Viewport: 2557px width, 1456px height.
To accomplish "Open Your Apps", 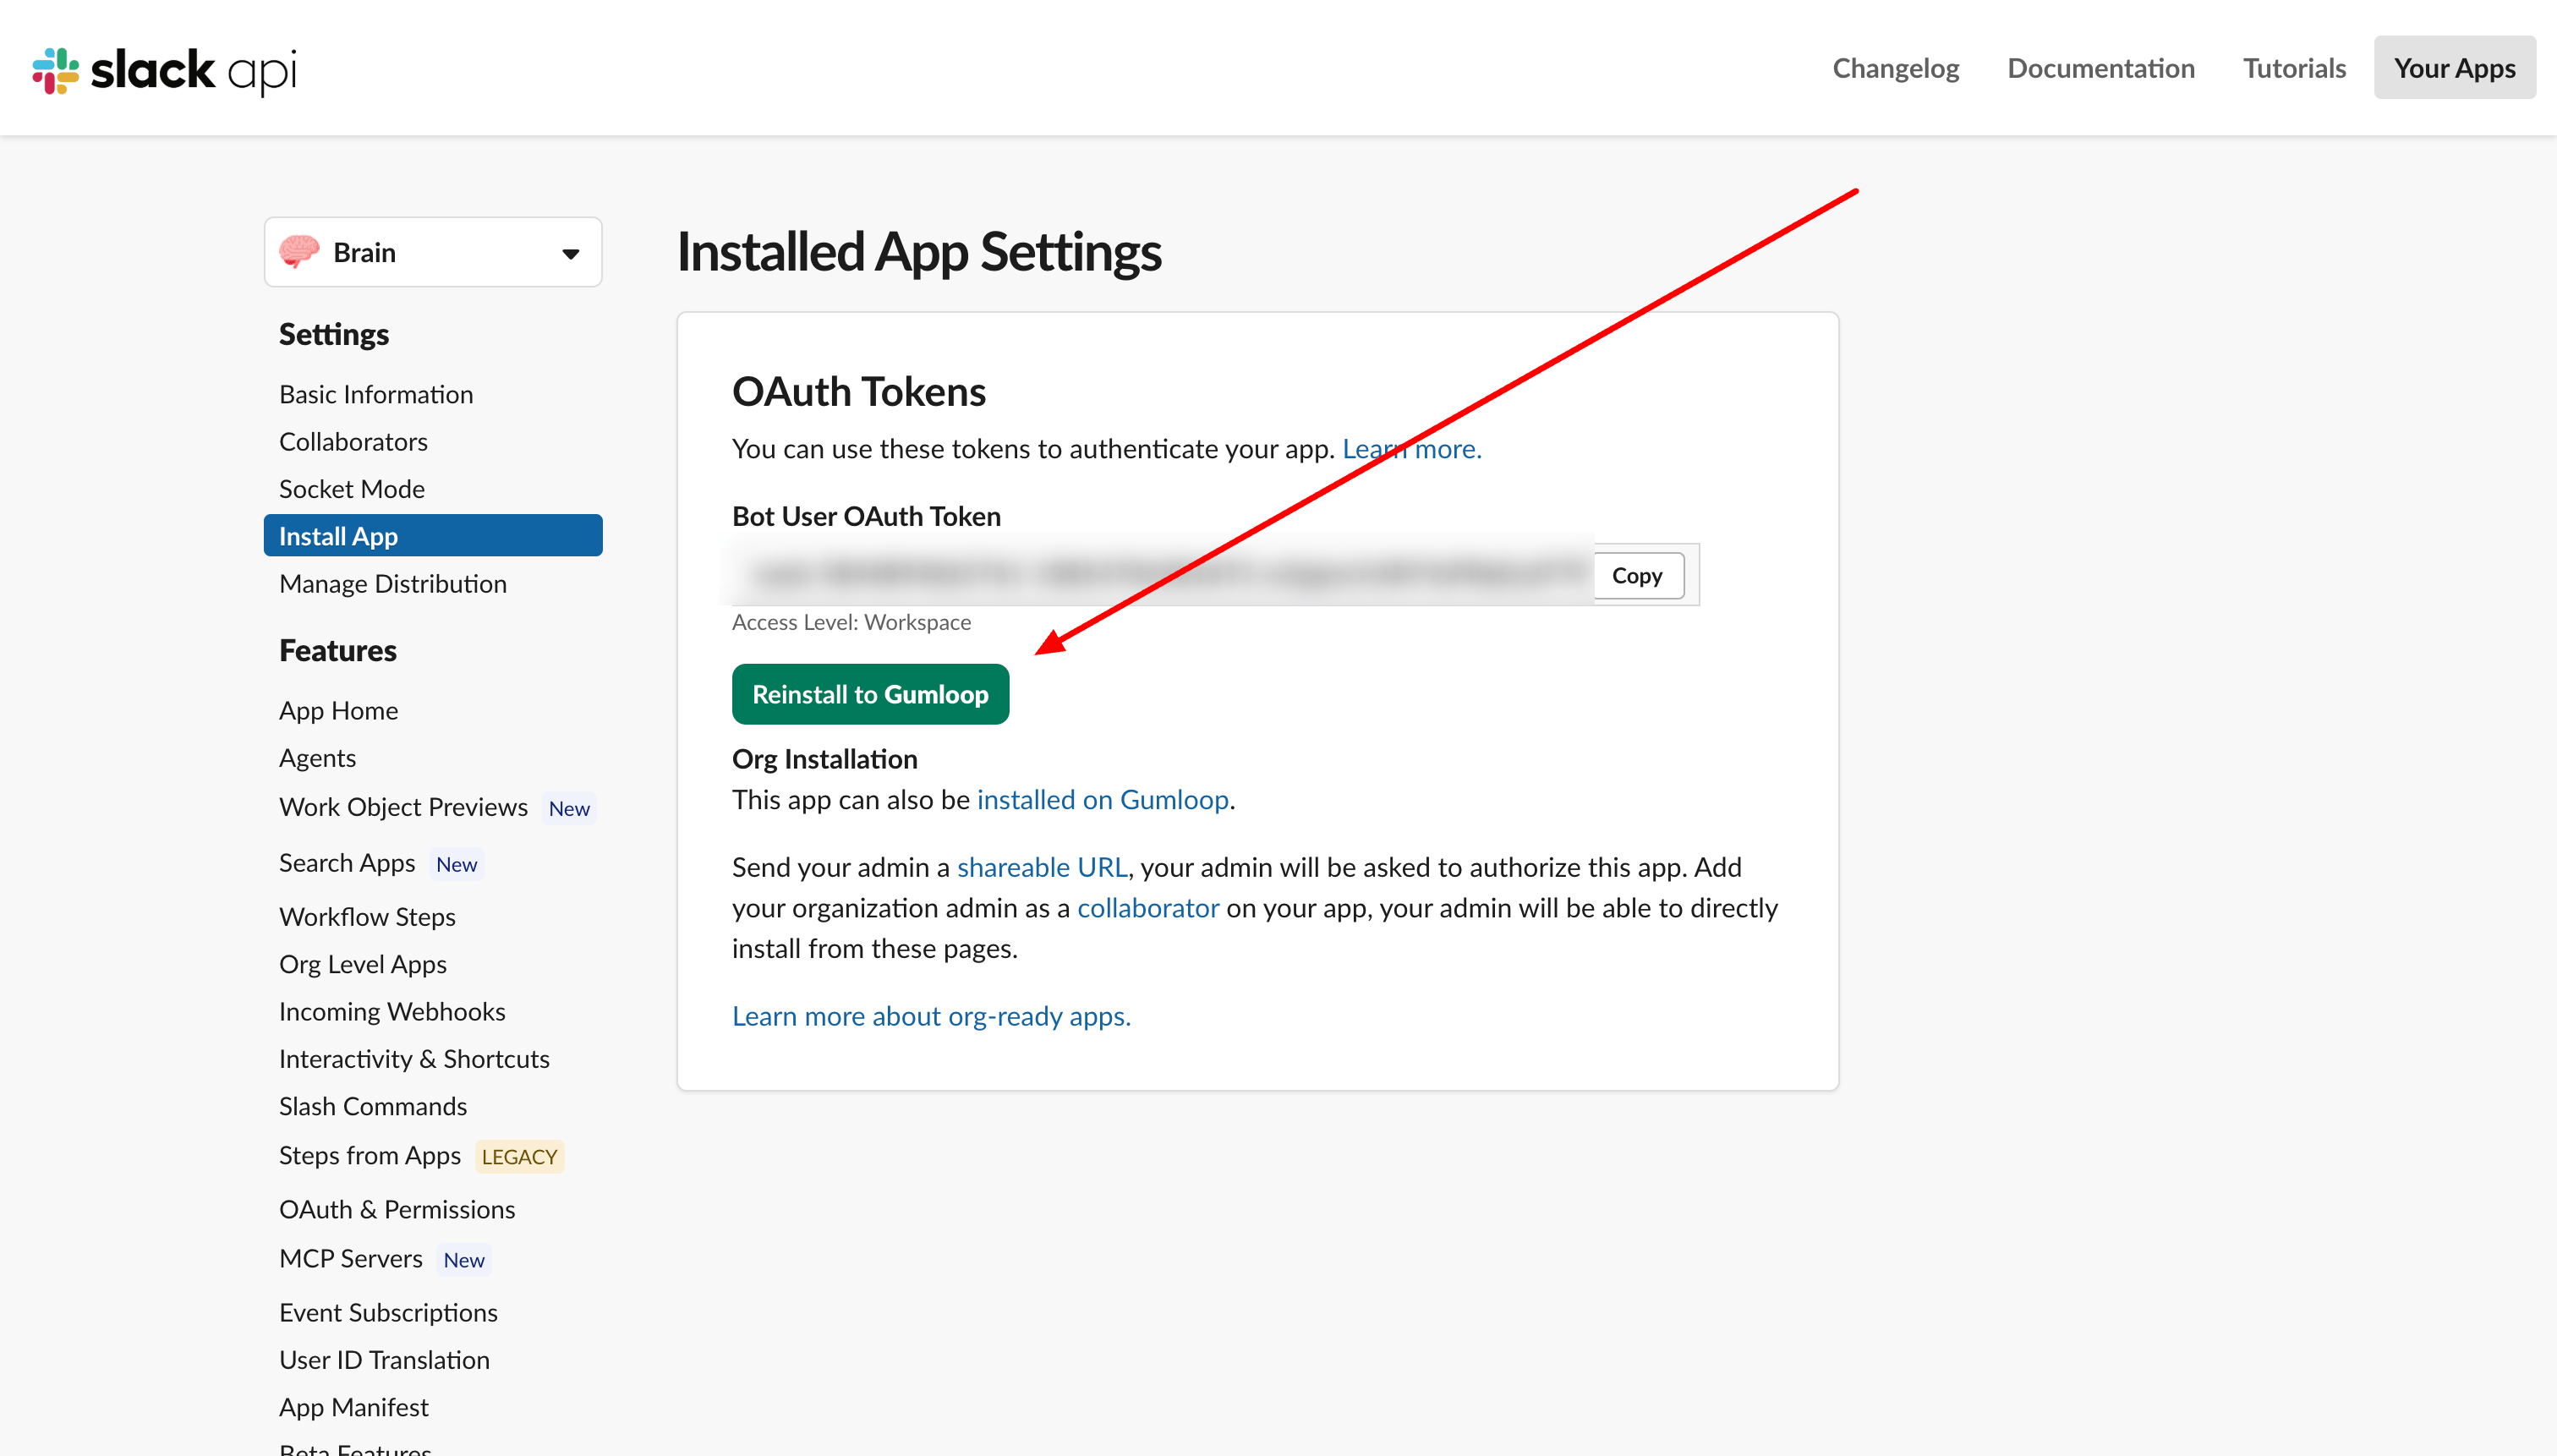I will 2454,68.
